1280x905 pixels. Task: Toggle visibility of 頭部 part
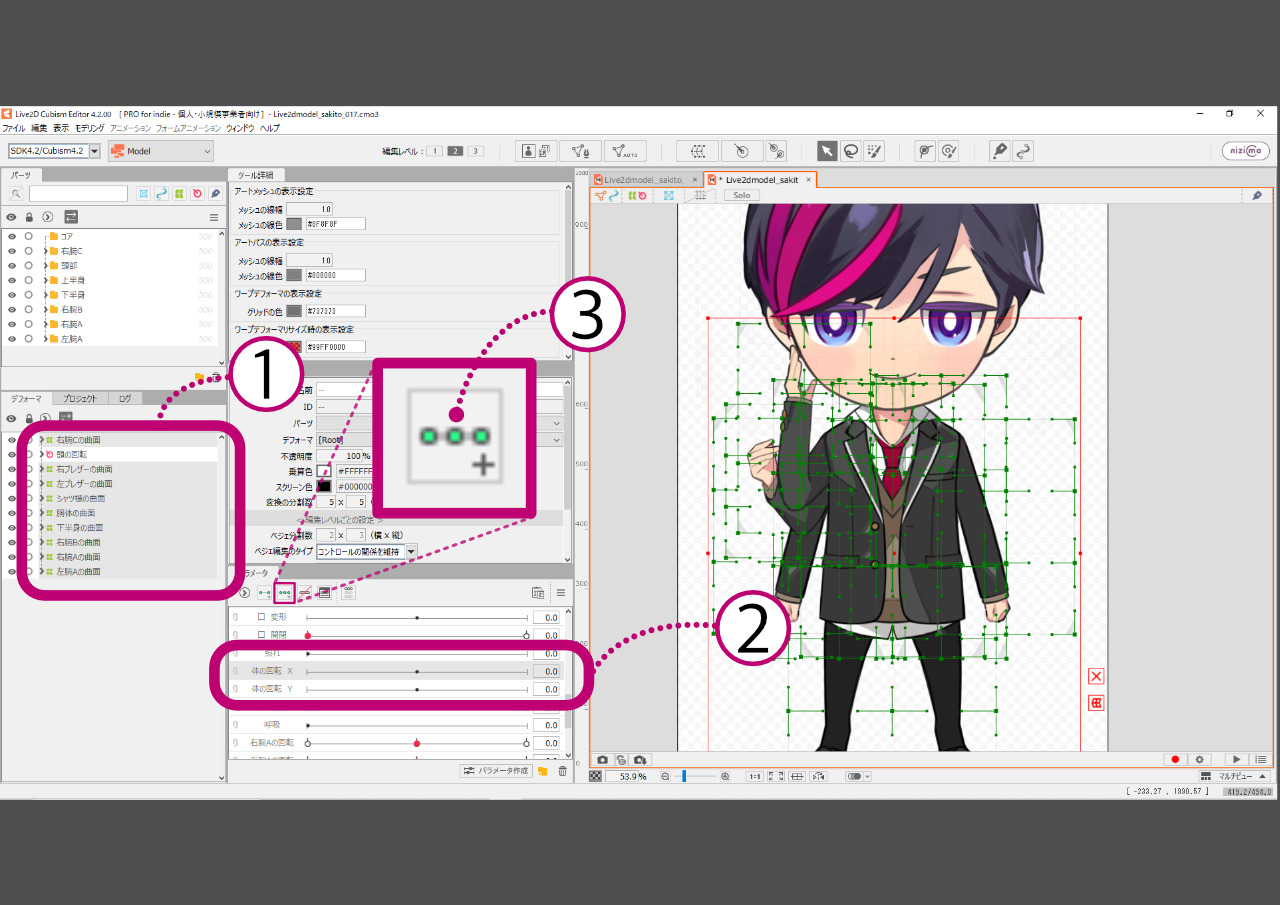(12, 266)
